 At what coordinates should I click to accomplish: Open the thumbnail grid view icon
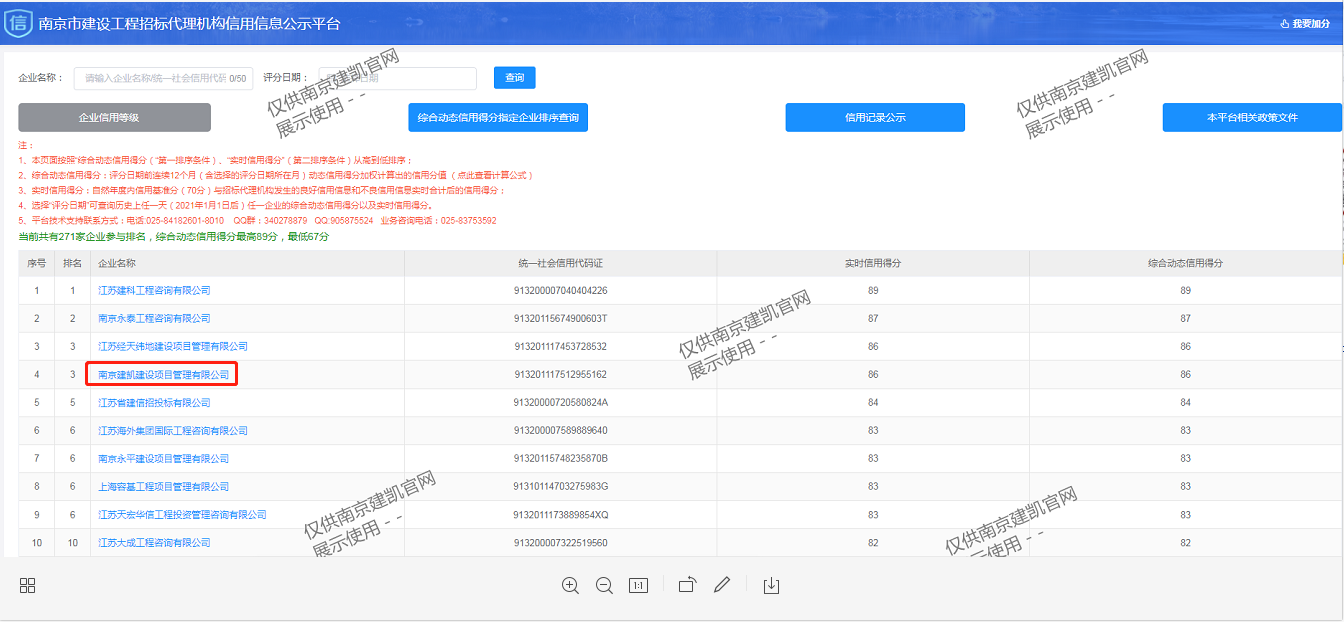click(28, 586)
